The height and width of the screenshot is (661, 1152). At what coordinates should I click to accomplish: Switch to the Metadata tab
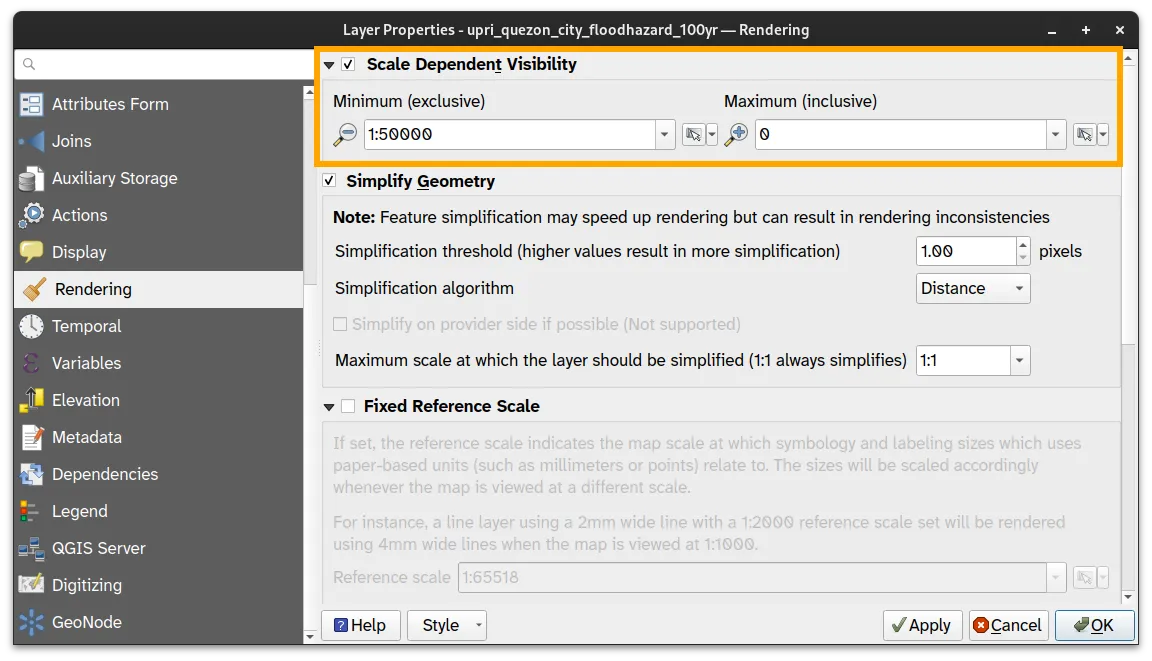click(x=86, y=437)
